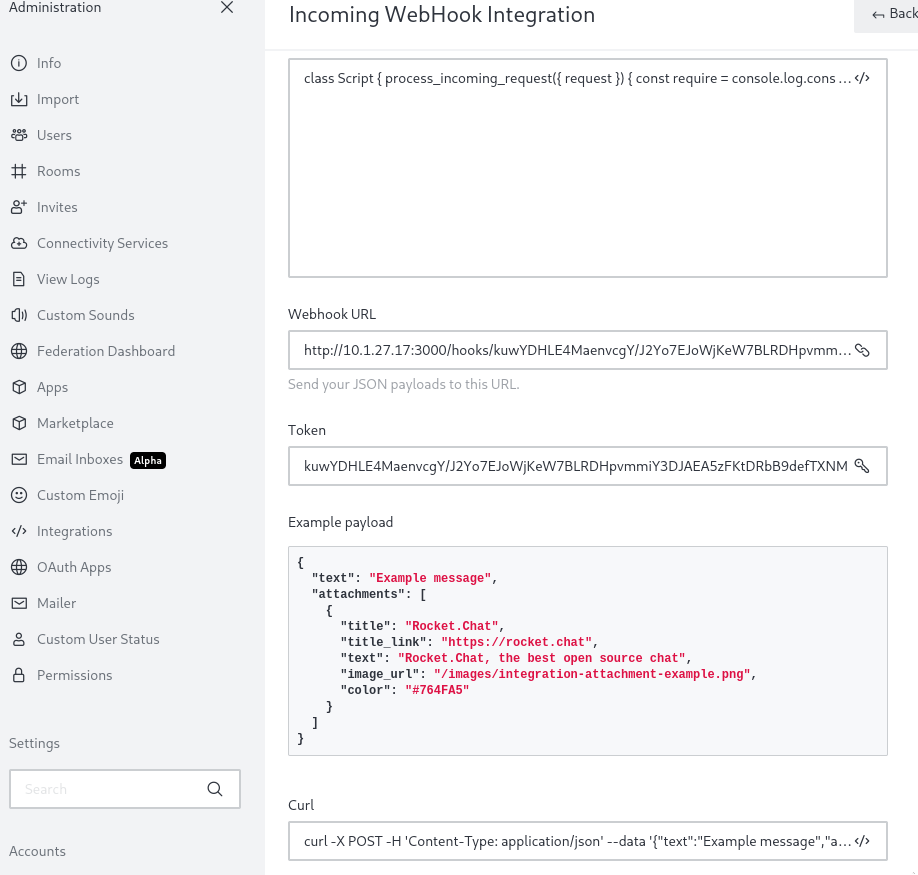Select Mailer in sidebar
Image resolution: width=918 pixels, height=875 pixels.
click(56, 603)
